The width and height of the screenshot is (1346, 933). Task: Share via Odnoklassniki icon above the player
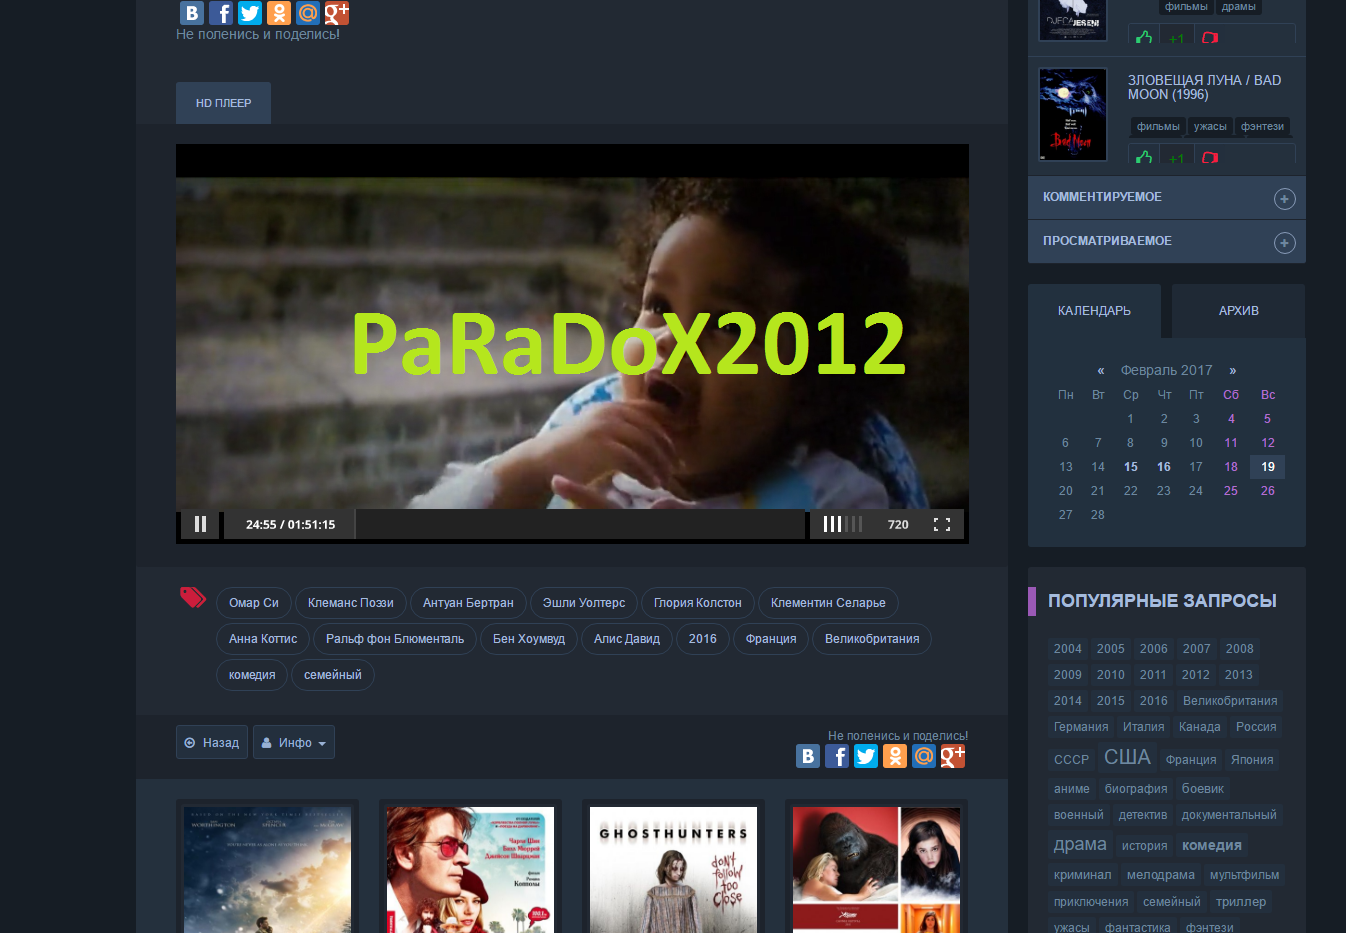click(279, 13)
